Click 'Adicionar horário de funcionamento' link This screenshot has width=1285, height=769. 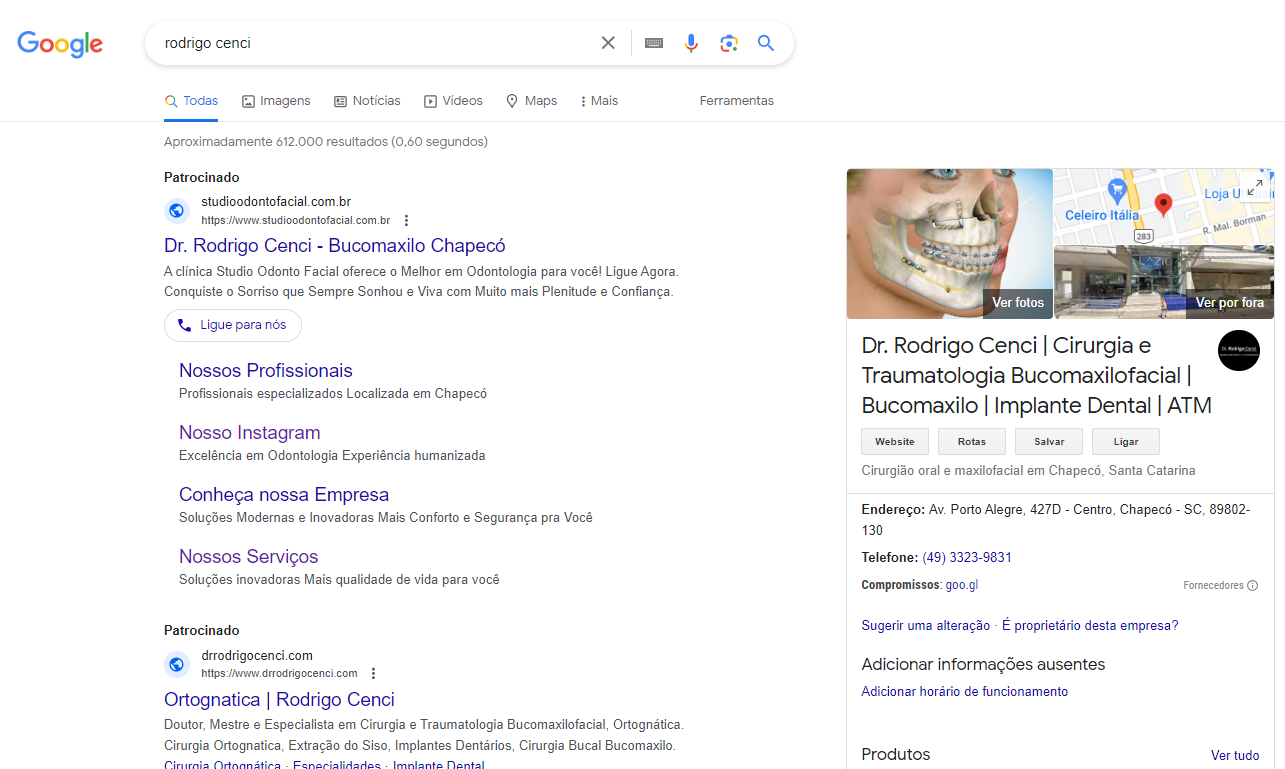(965, 692)
